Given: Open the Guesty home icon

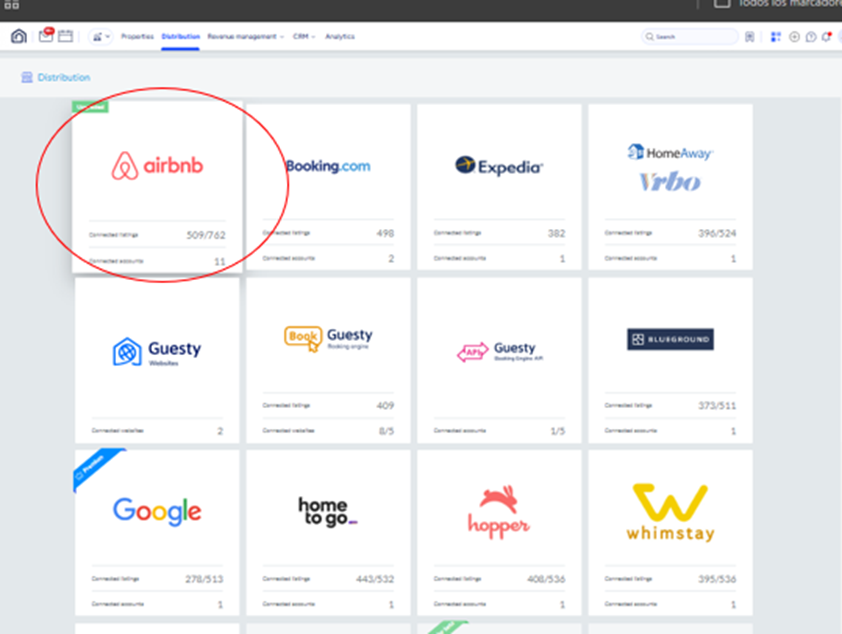Looking at the screenshot, I should (19, 37).
